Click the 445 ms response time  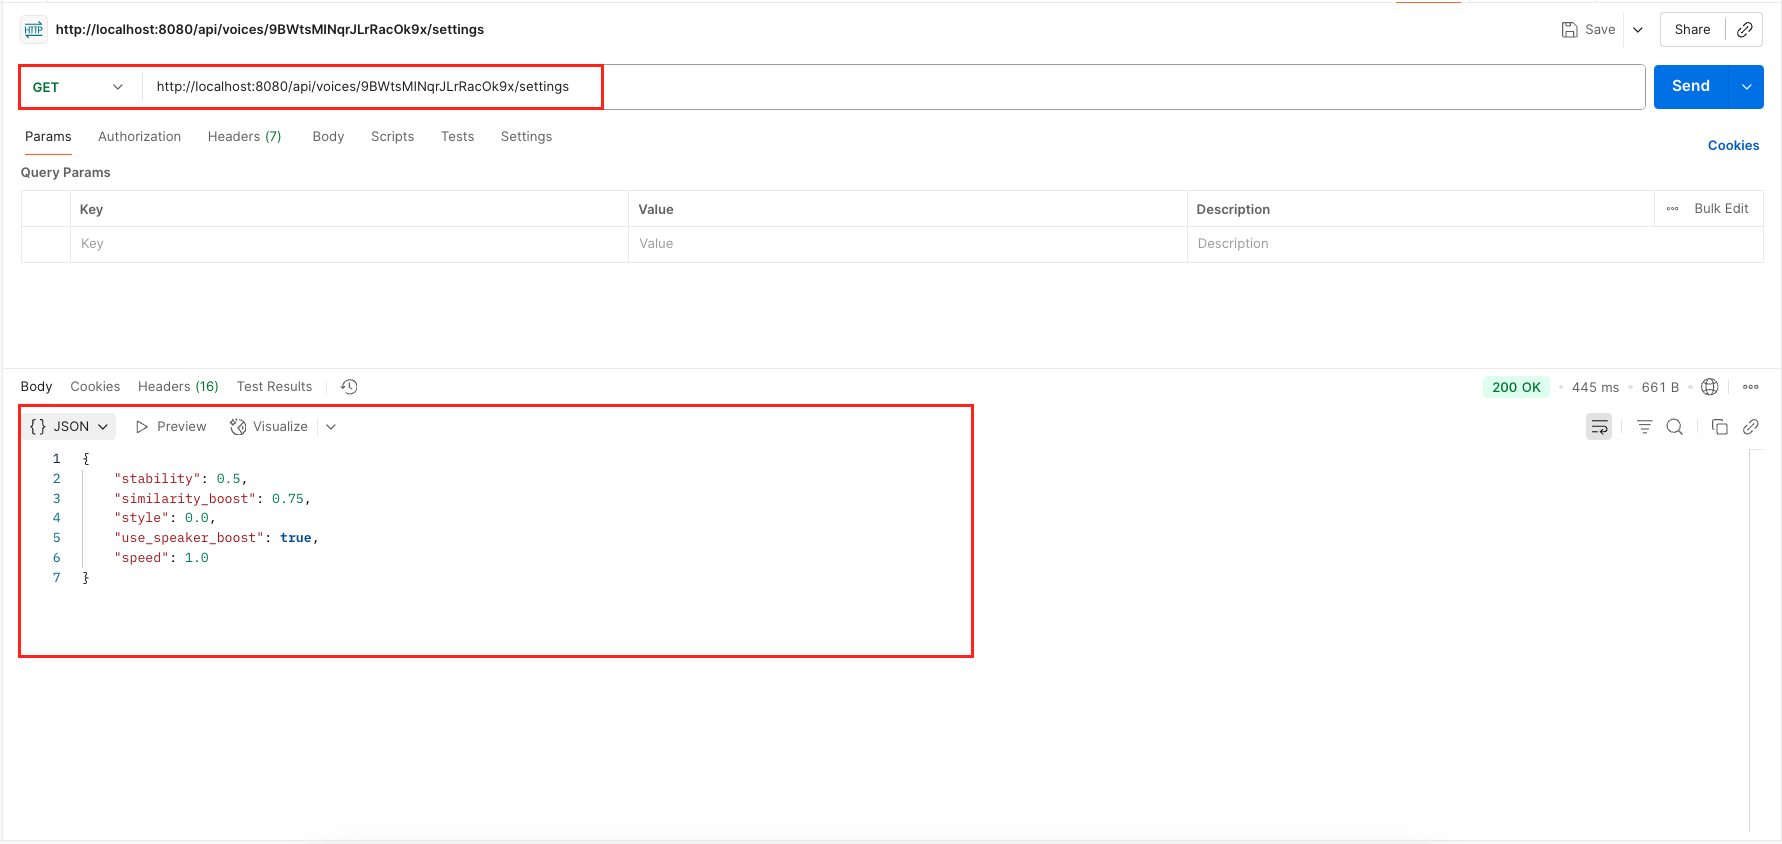(1595, 387)
